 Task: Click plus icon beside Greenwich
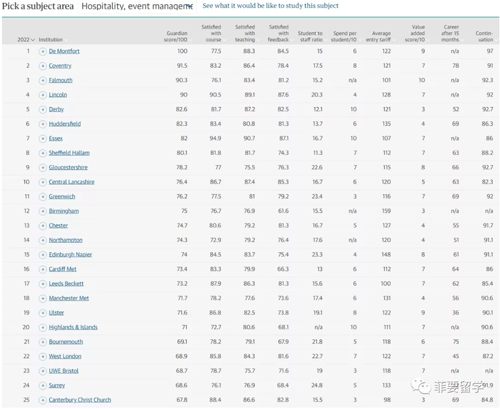42,197
